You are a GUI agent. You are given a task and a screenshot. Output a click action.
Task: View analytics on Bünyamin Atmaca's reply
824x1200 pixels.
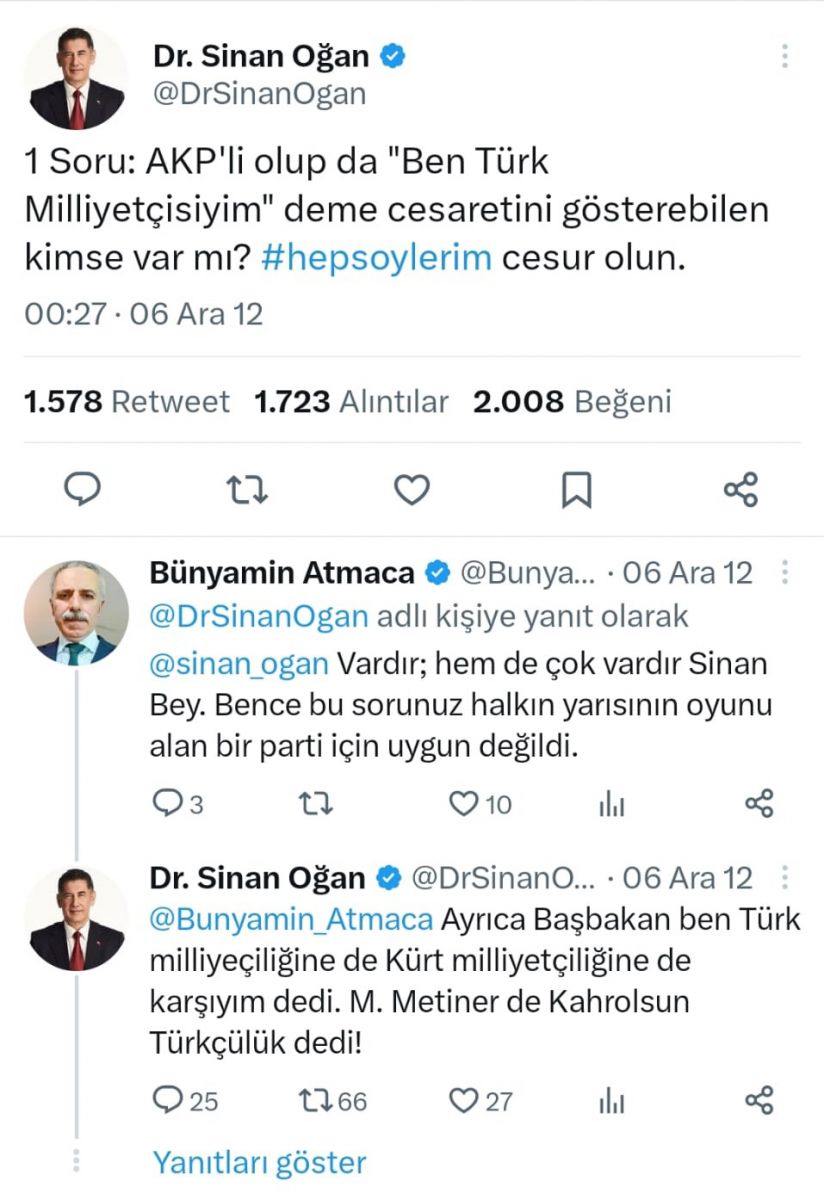pos(612,803)
